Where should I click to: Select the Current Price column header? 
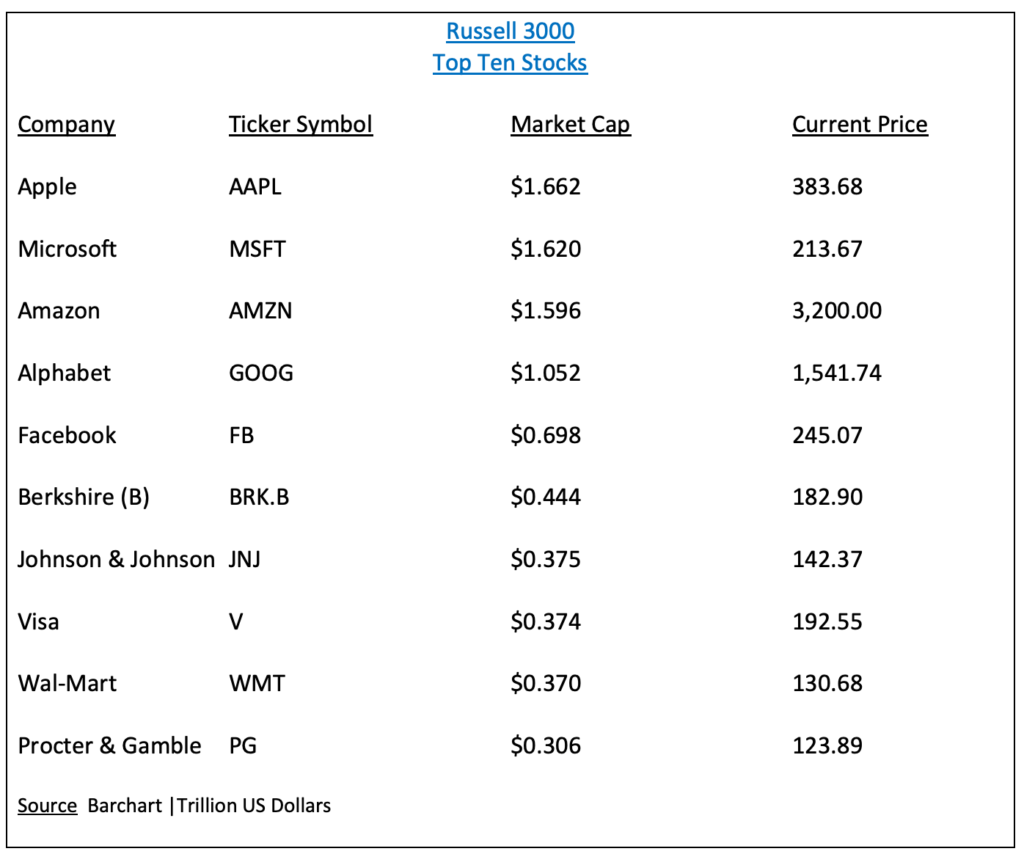860,124
